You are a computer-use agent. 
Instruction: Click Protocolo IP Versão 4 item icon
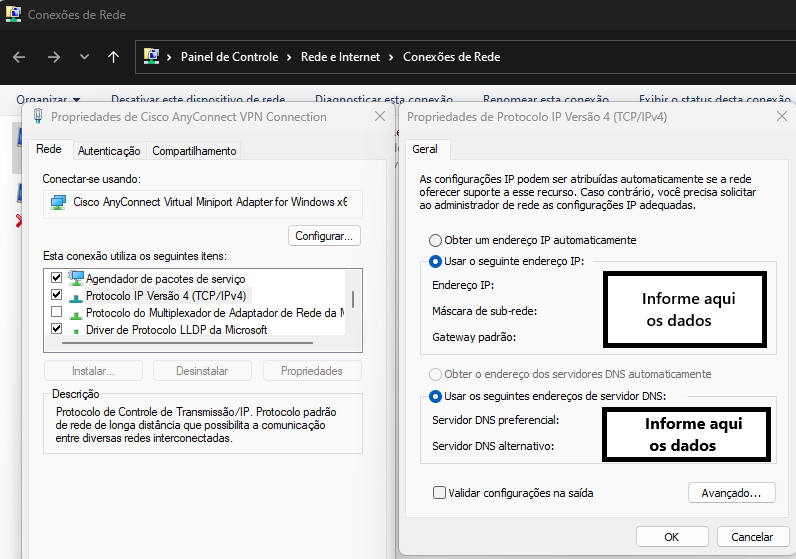[x=76, y=297]
